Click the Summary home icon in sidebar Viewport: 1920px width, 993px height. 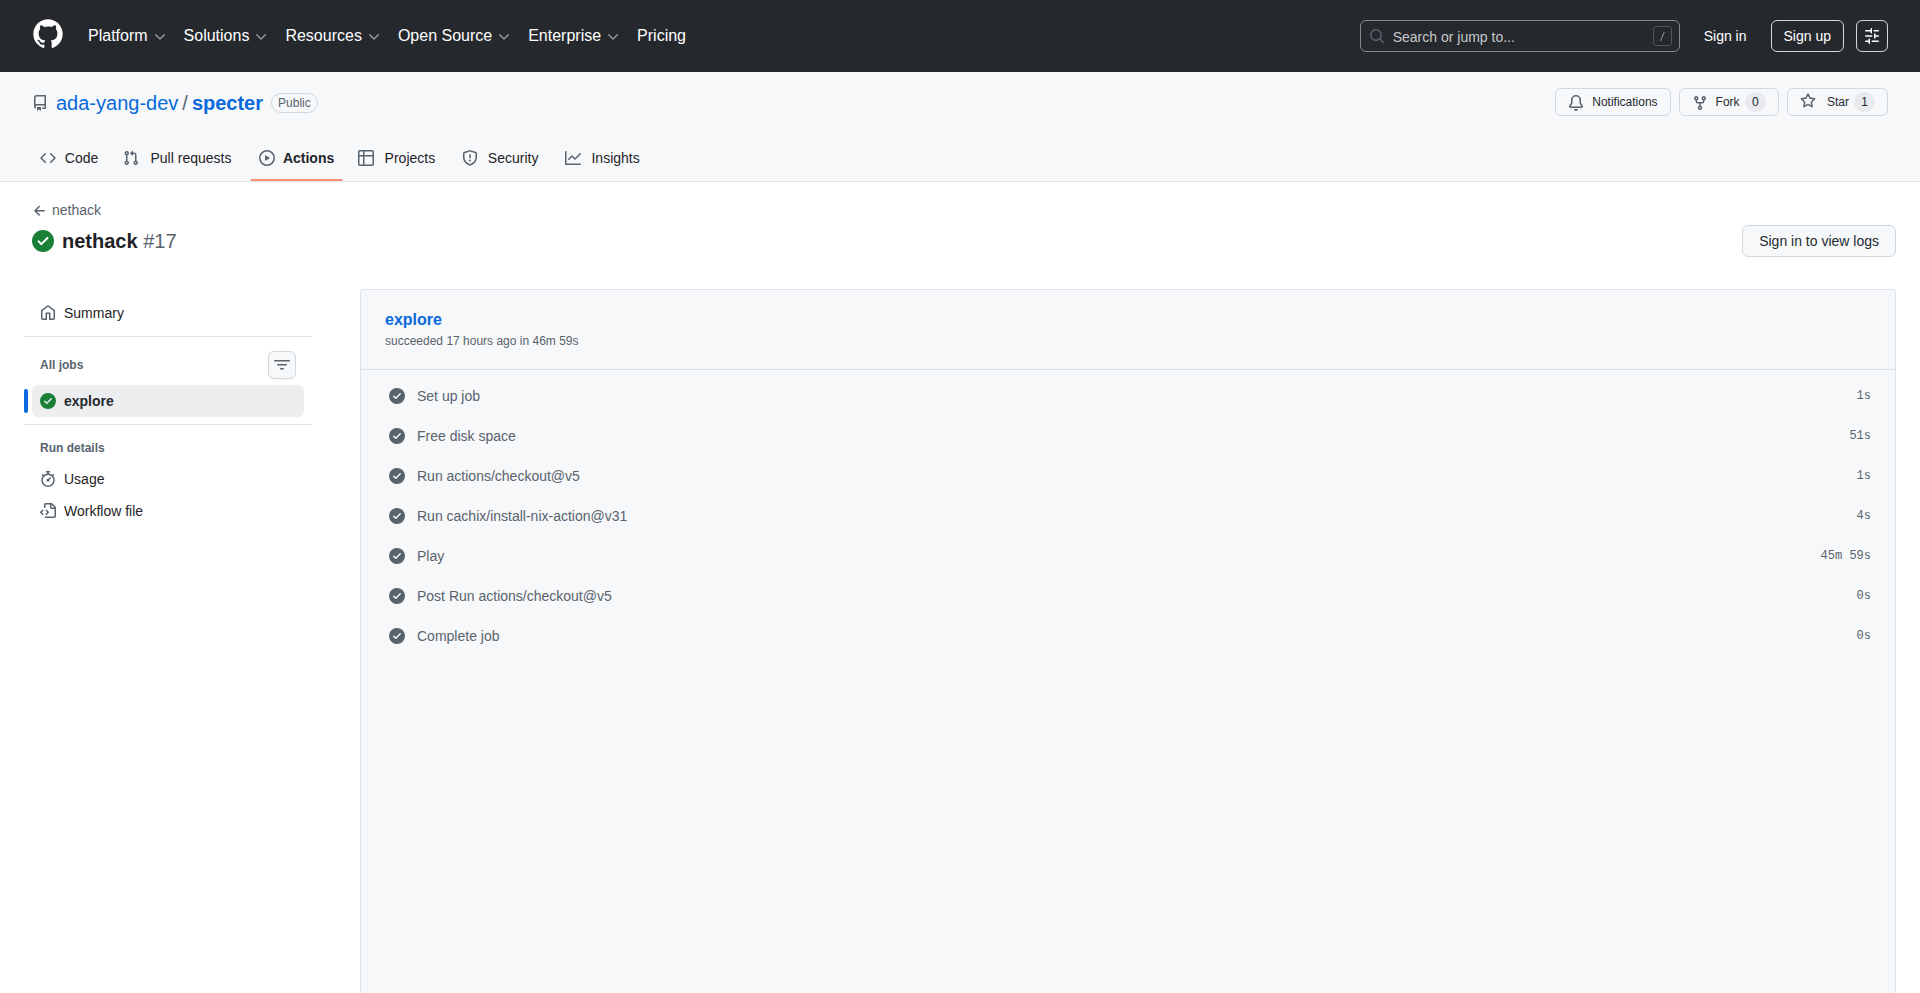[x=48, y=312]
